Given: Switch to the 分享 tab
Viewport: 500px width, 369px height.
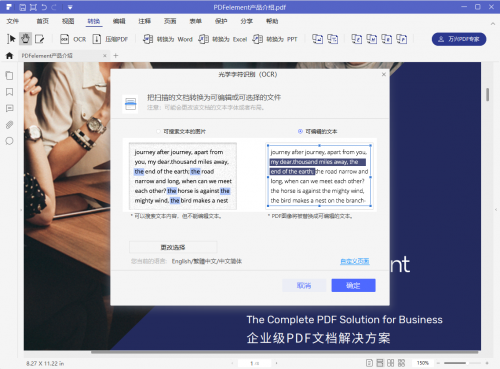Looking at the screenshot, I should 247,21.
